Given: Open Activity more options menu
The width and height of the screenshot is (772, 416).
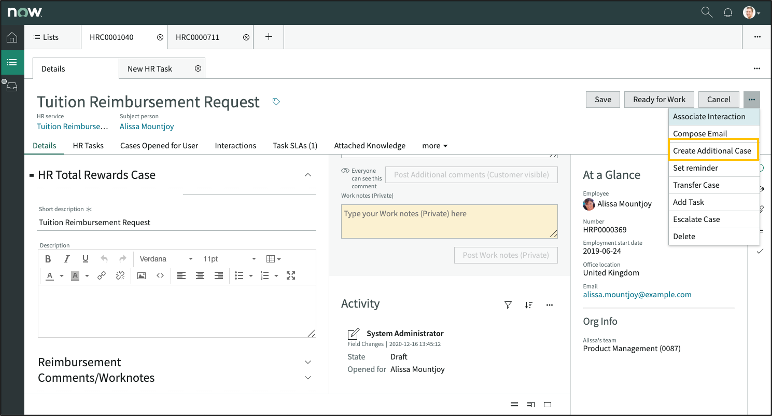Looking at the screenshot, I should (x=549, y=305).
